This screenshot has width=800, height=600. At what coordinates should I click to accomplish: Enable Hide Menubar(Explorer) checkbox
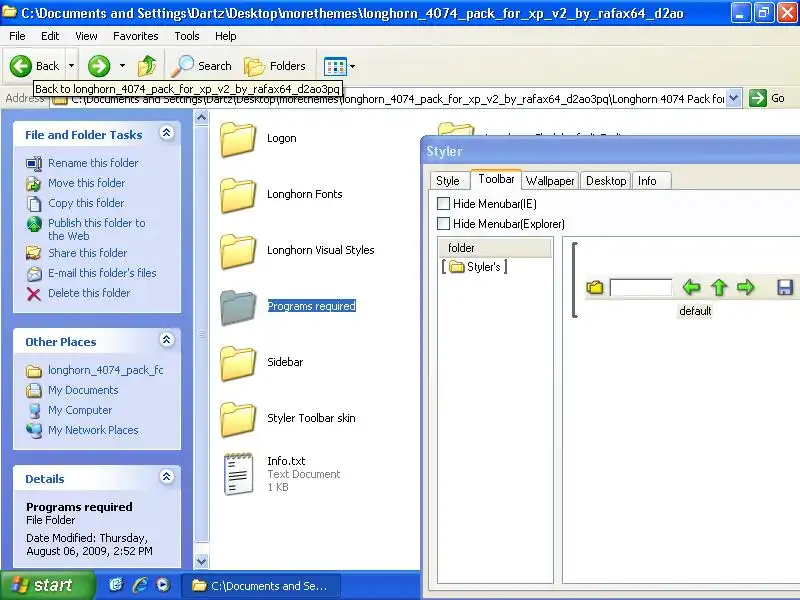pos(443,223)
